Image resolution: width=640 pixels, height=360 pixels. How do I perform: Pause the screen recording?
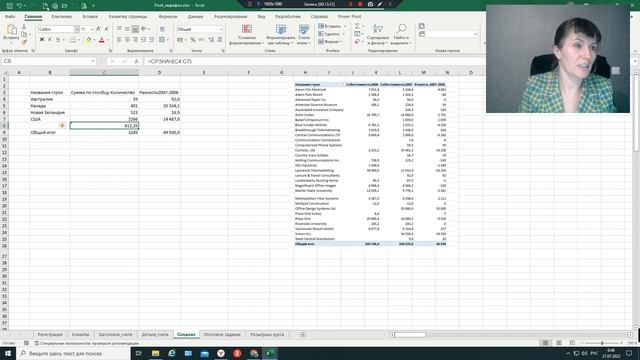[x=350, y=4]
